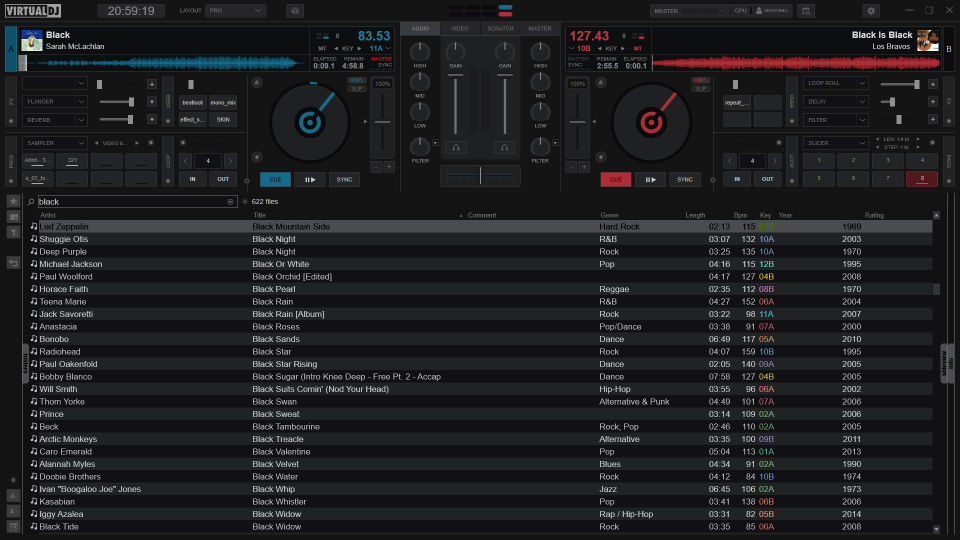Click right deck play/pause button
The image size is (960, 540).
coord(650,179)
